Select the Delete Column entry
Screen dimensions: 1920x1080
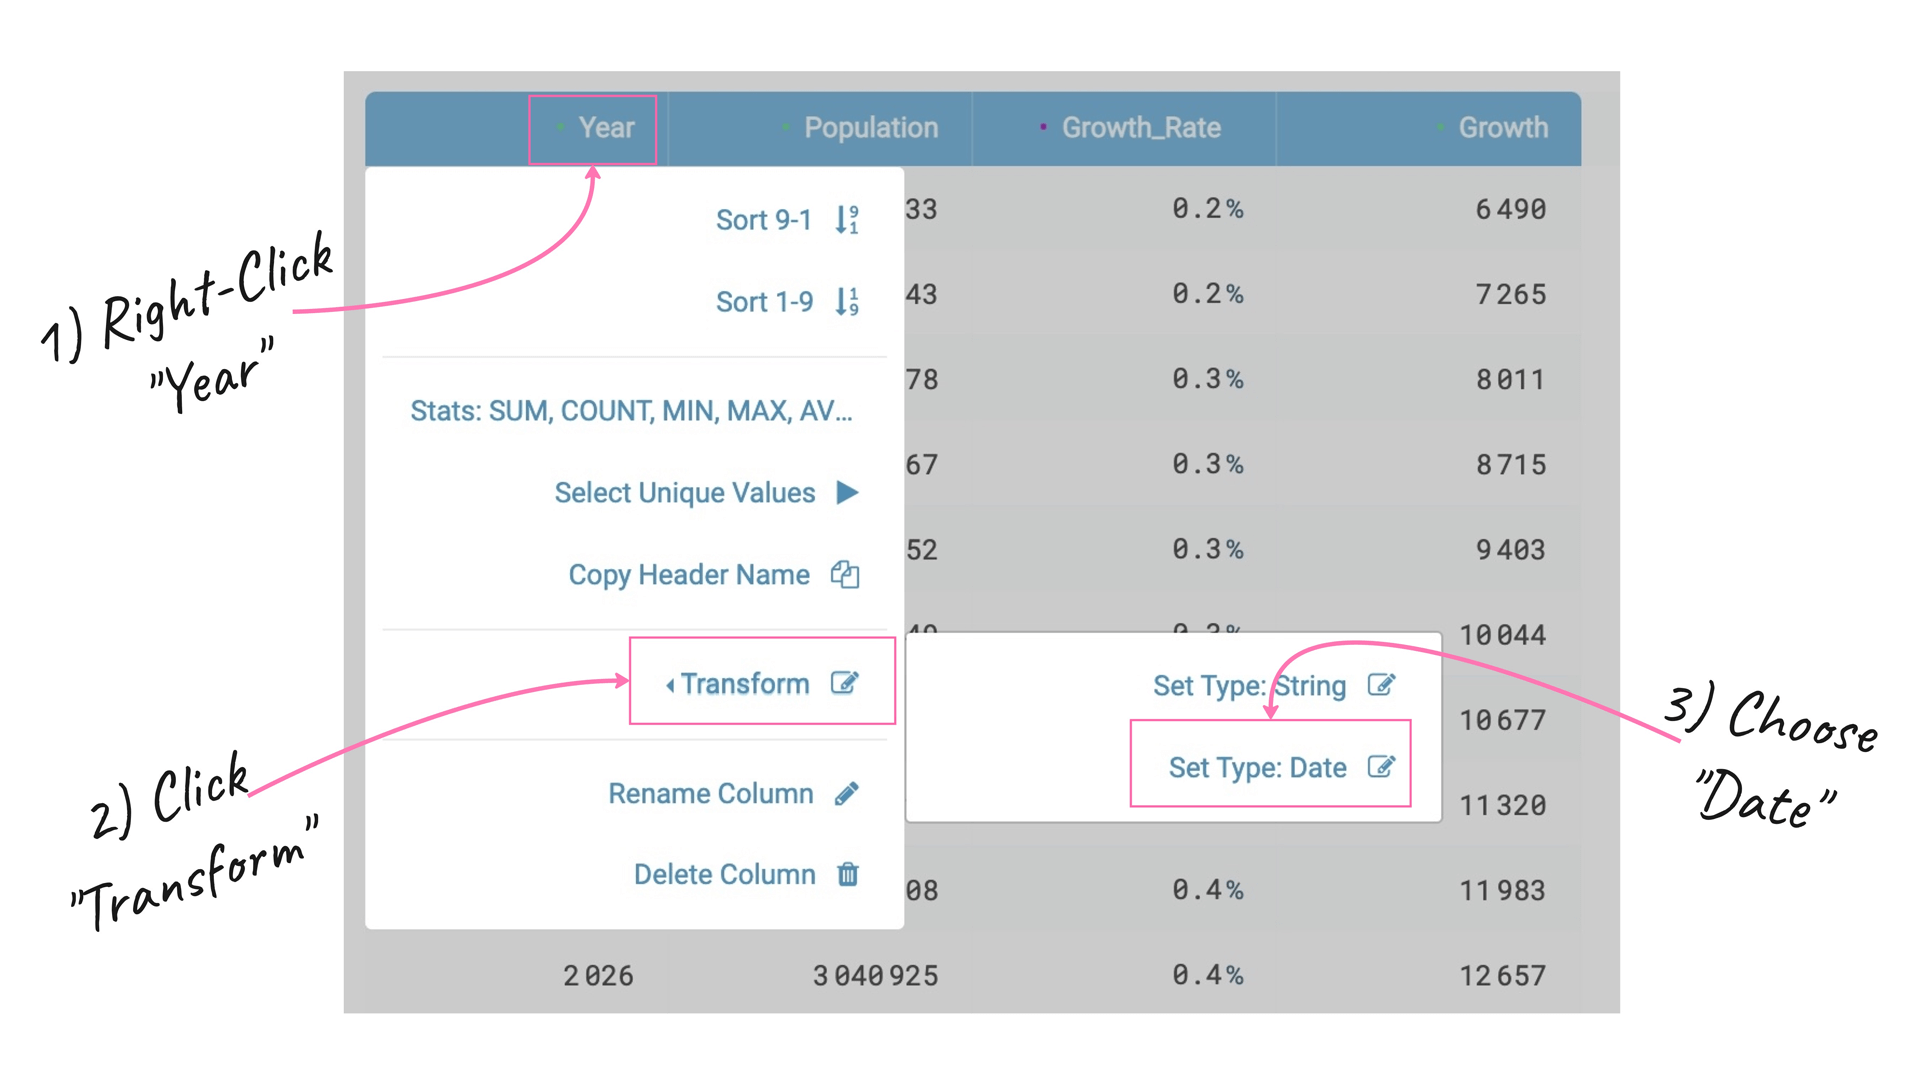pos(724,875)
